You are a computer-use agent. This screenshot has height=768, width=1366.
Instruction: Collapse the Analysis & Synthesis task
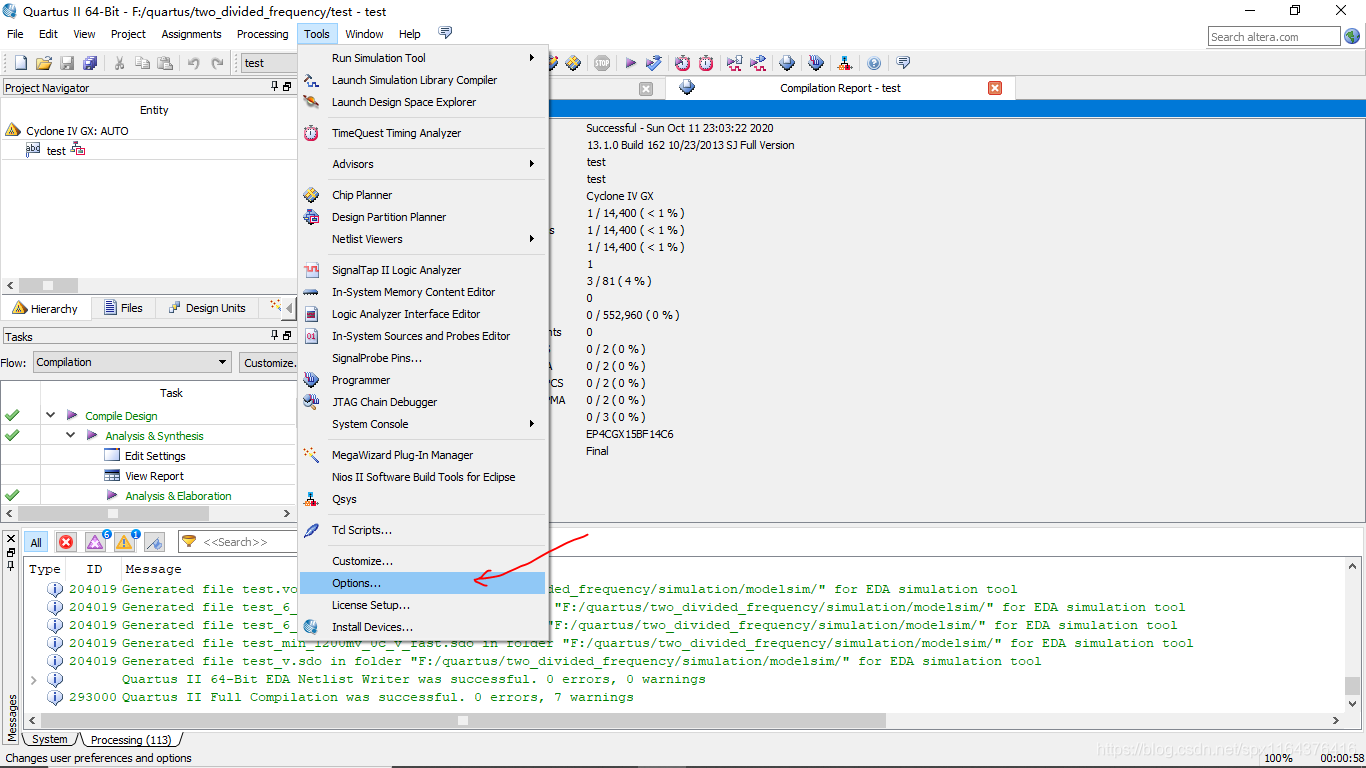[70, 435]
